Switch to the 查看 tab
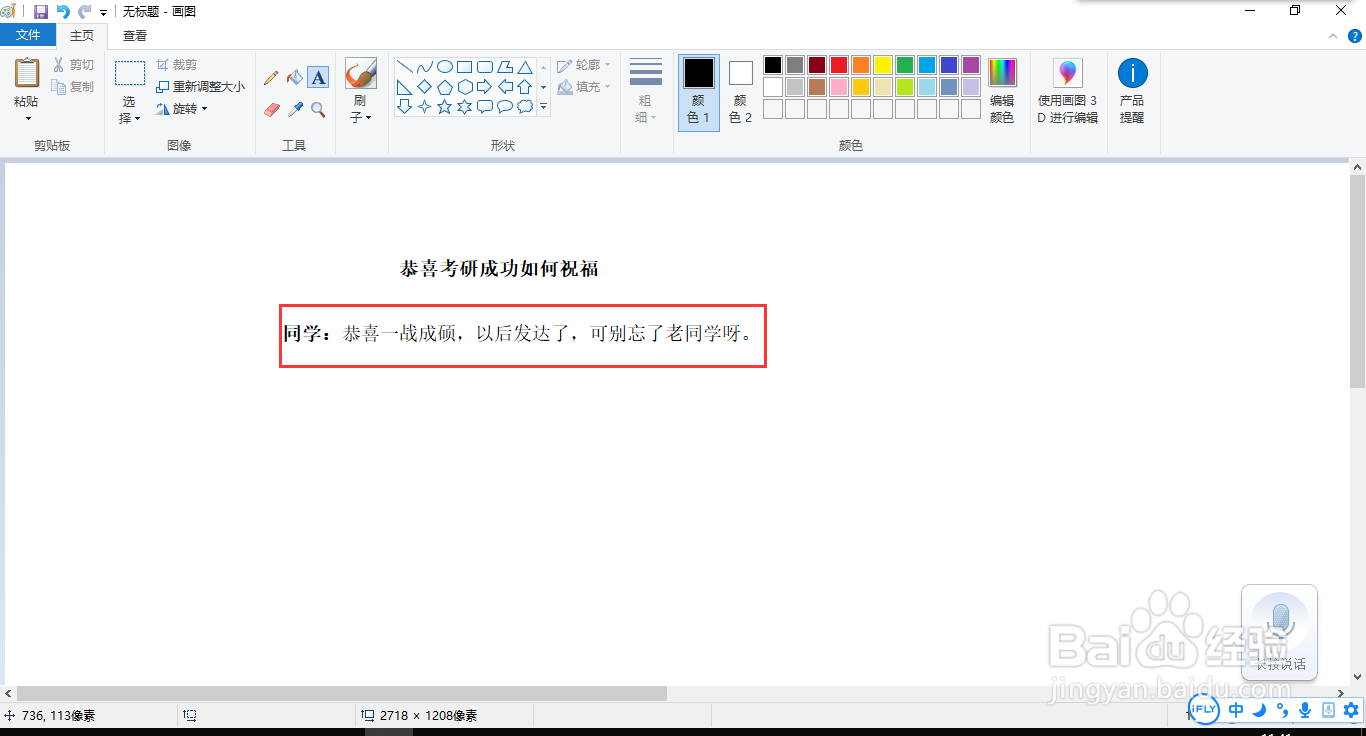1366x736 pixels. pos(135,33)
